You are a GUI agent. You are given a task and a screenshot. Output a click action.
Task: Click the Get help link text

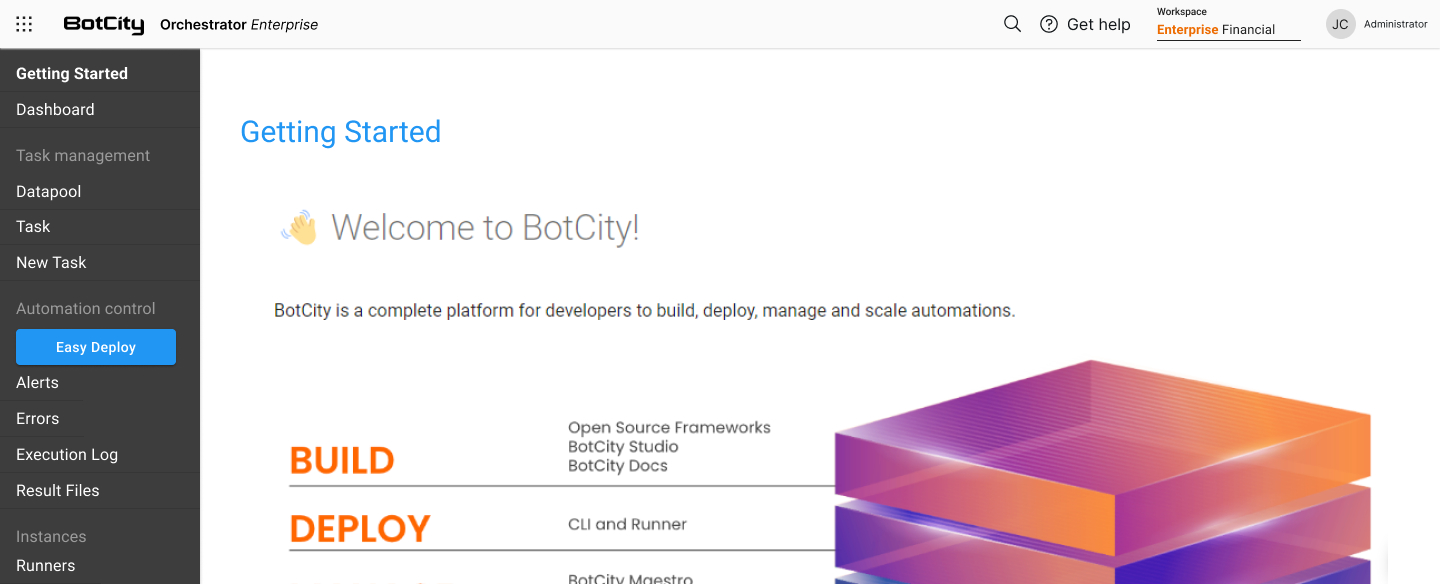pyautogui.click(x=1098, y=24)
